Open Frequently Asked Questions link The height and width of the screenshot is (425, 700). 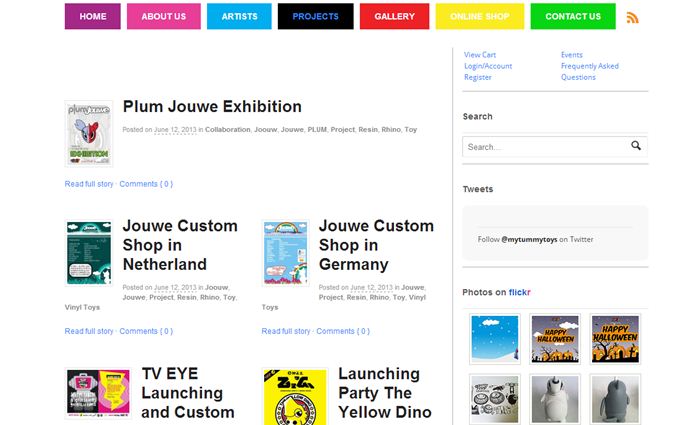[x=590, y=71]
